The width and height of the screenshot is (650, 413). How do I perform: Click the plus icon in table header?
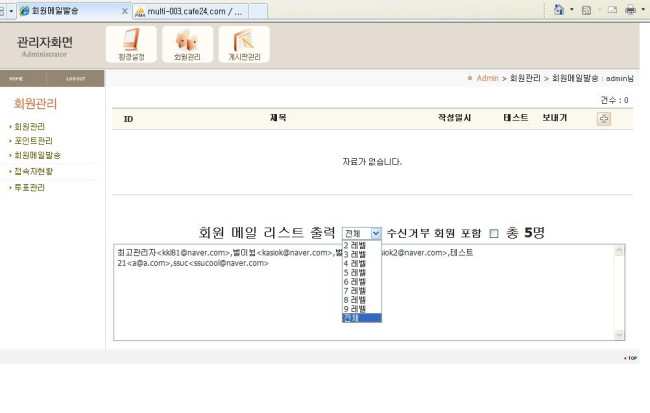click(x=603, y=119)
